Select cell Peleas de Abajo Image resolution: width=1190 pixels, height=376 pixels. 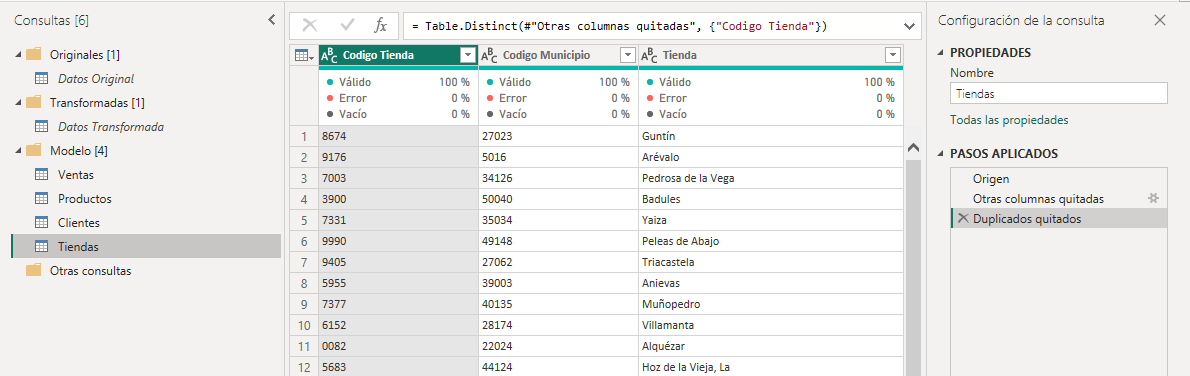pyautogui.click(x=771, y=241)
